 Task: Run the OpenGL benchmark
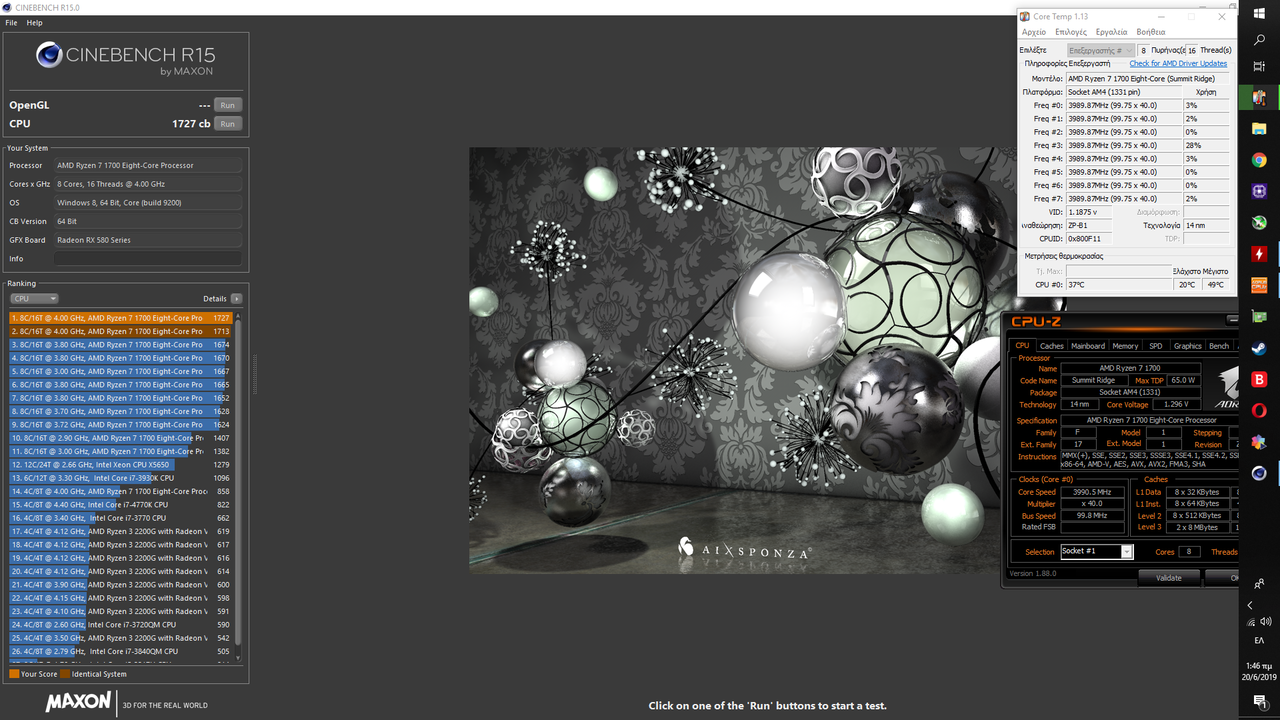point(228,105)
